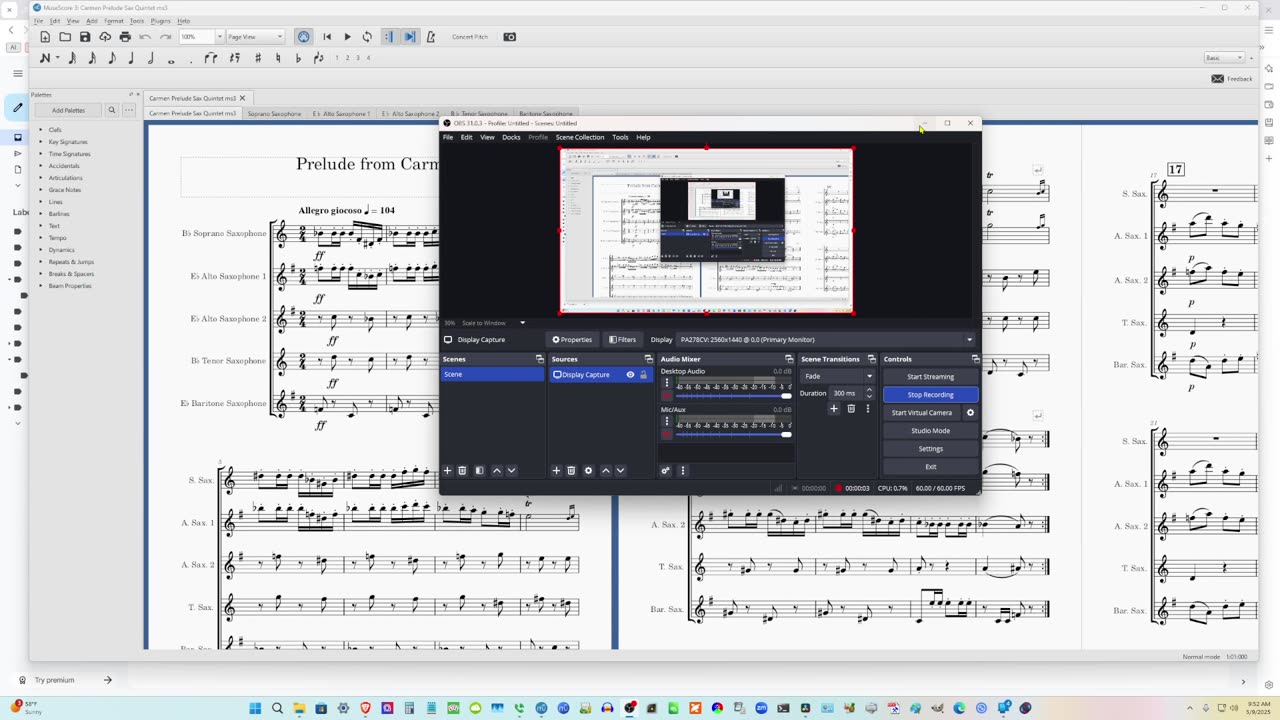Open Display Capture source properties gear icon
The image size is (1280, 720).
(588, 470)
